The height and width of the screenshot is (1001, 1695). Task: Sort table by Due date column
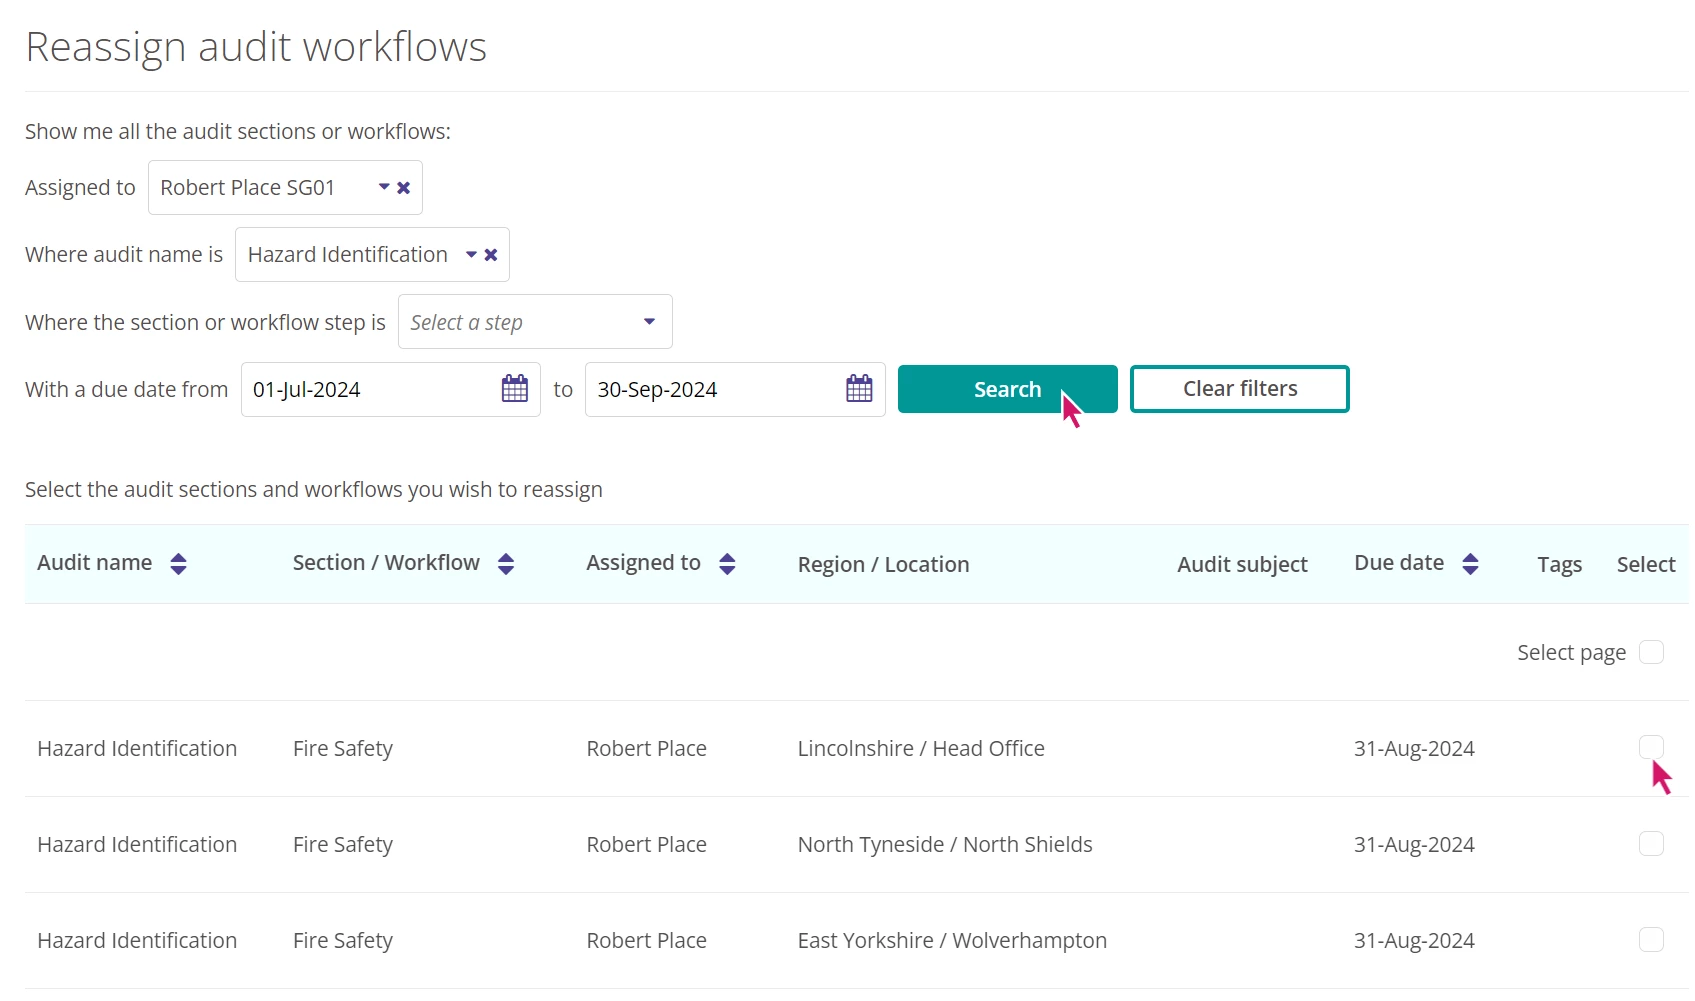click(x=1470, y=564)
